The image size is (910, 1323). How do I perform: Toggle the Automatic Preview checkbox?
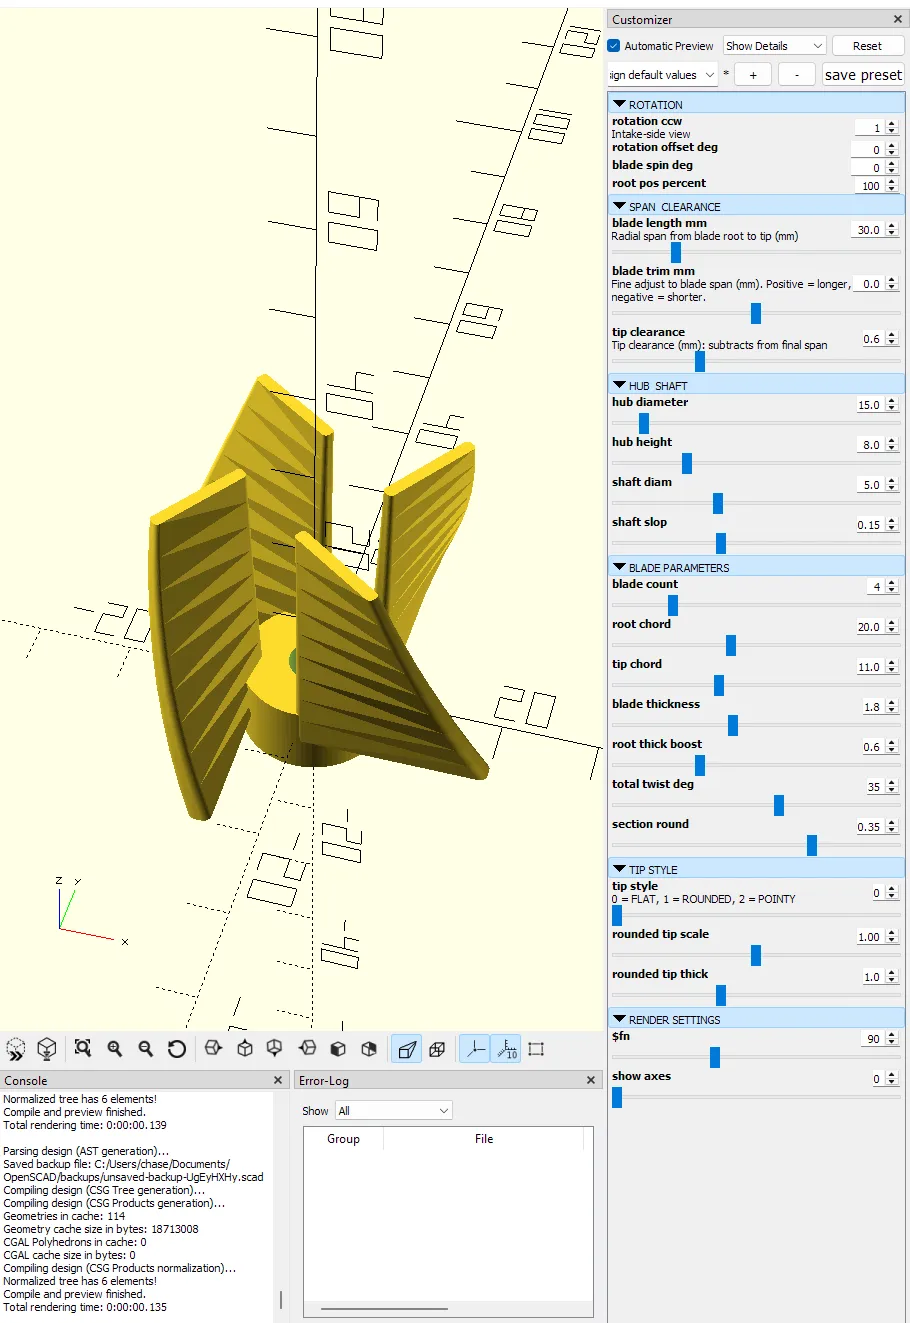pos(614,46)
